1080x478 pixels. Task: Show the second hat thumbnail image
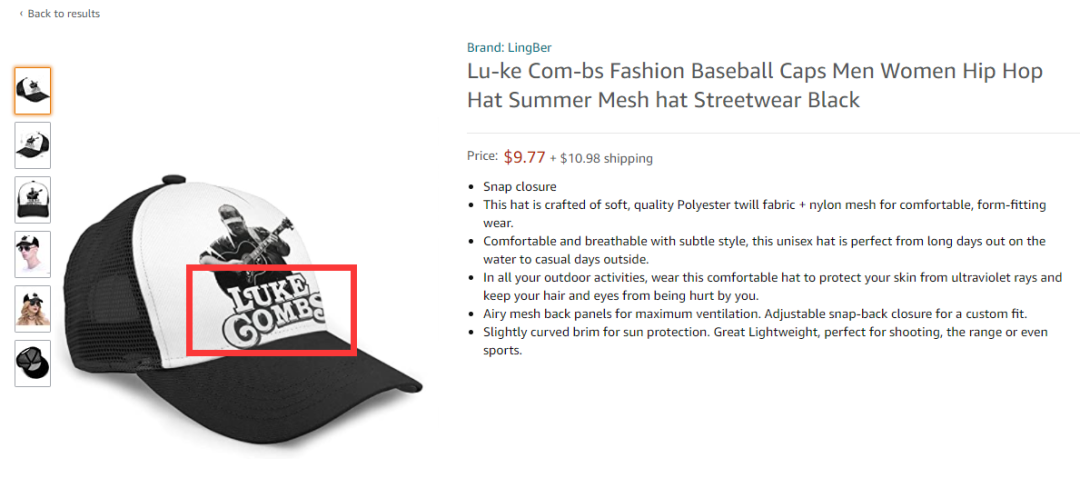(x=33, y=146)
